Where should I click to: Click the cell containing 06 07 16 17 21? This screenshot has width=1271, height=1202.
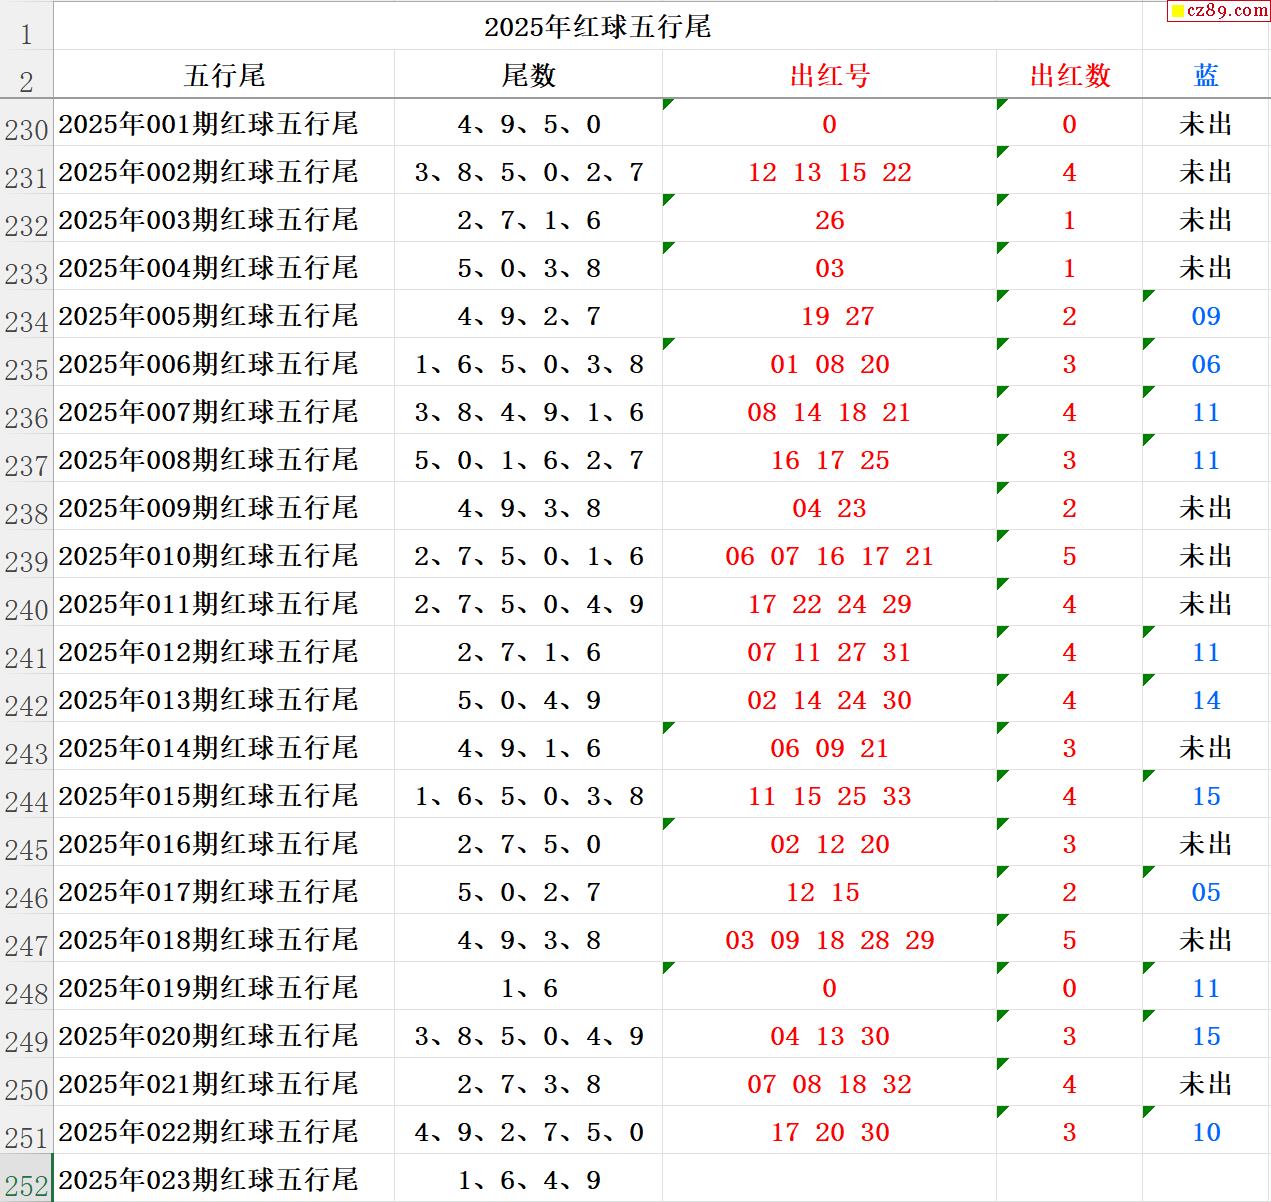[829, 556]
